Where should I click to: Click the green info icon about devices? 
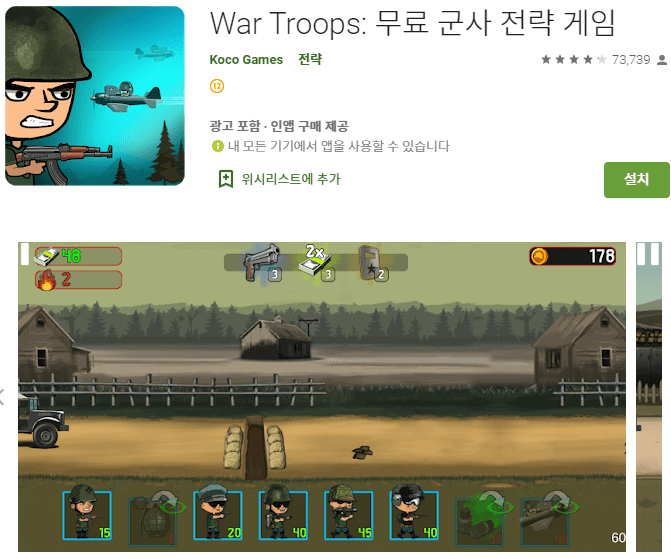217,146
